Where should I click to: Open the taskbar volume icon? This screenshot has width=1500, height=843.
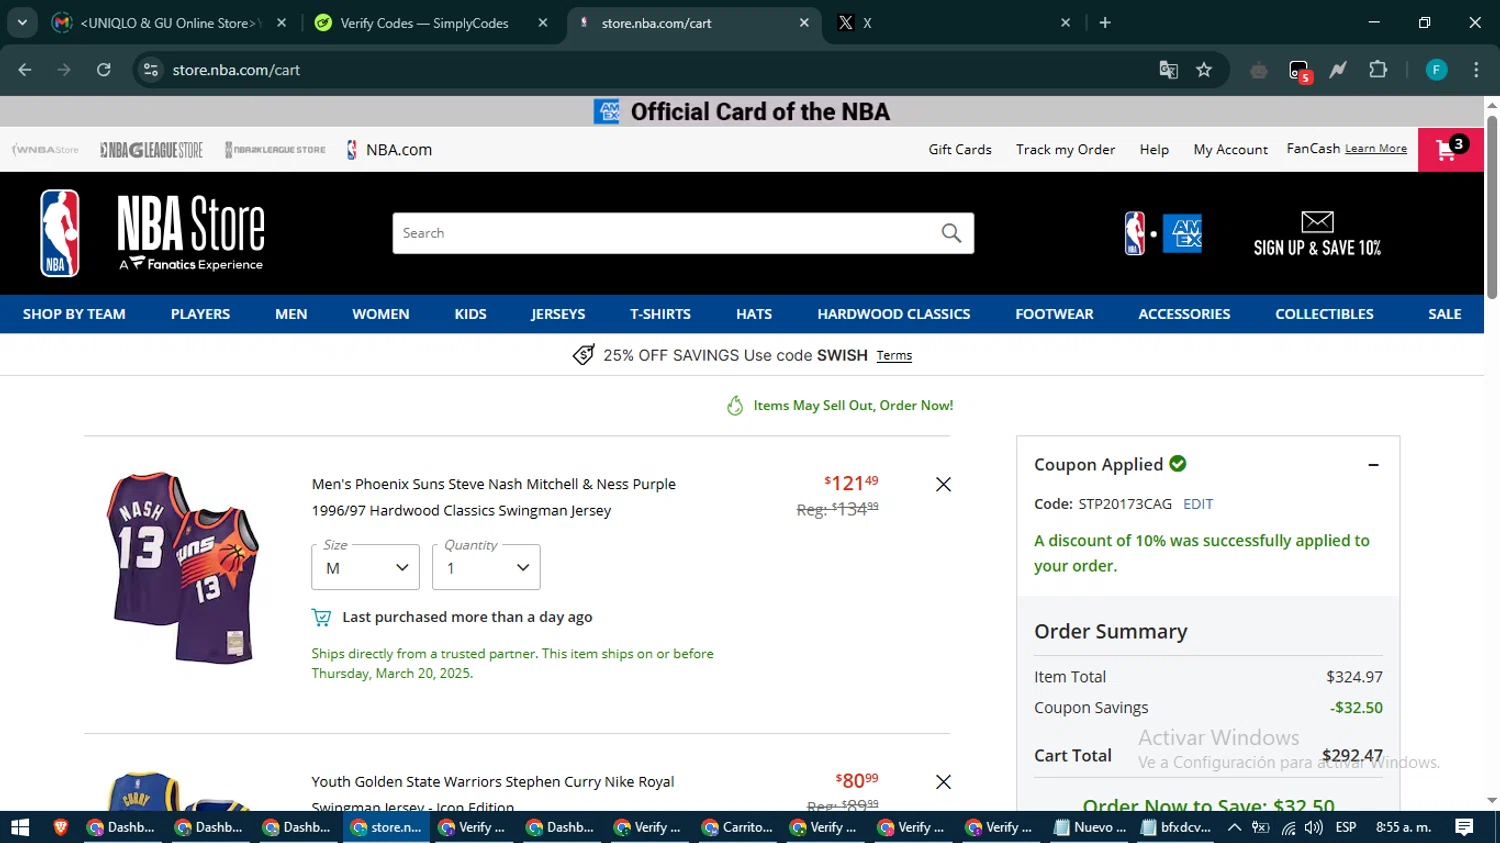click(x=1313, y=827)
